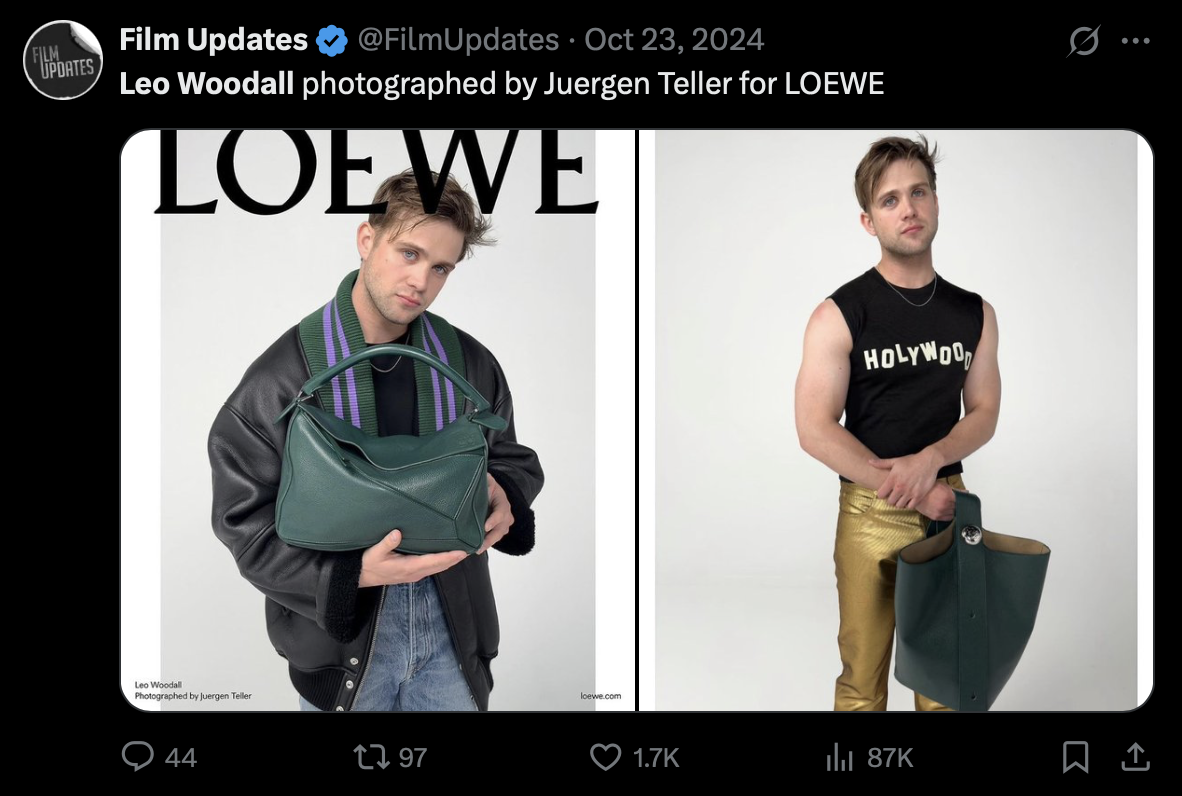Open the @FilmUpdates handle link

pyautogui.click(x=457, y=40)
